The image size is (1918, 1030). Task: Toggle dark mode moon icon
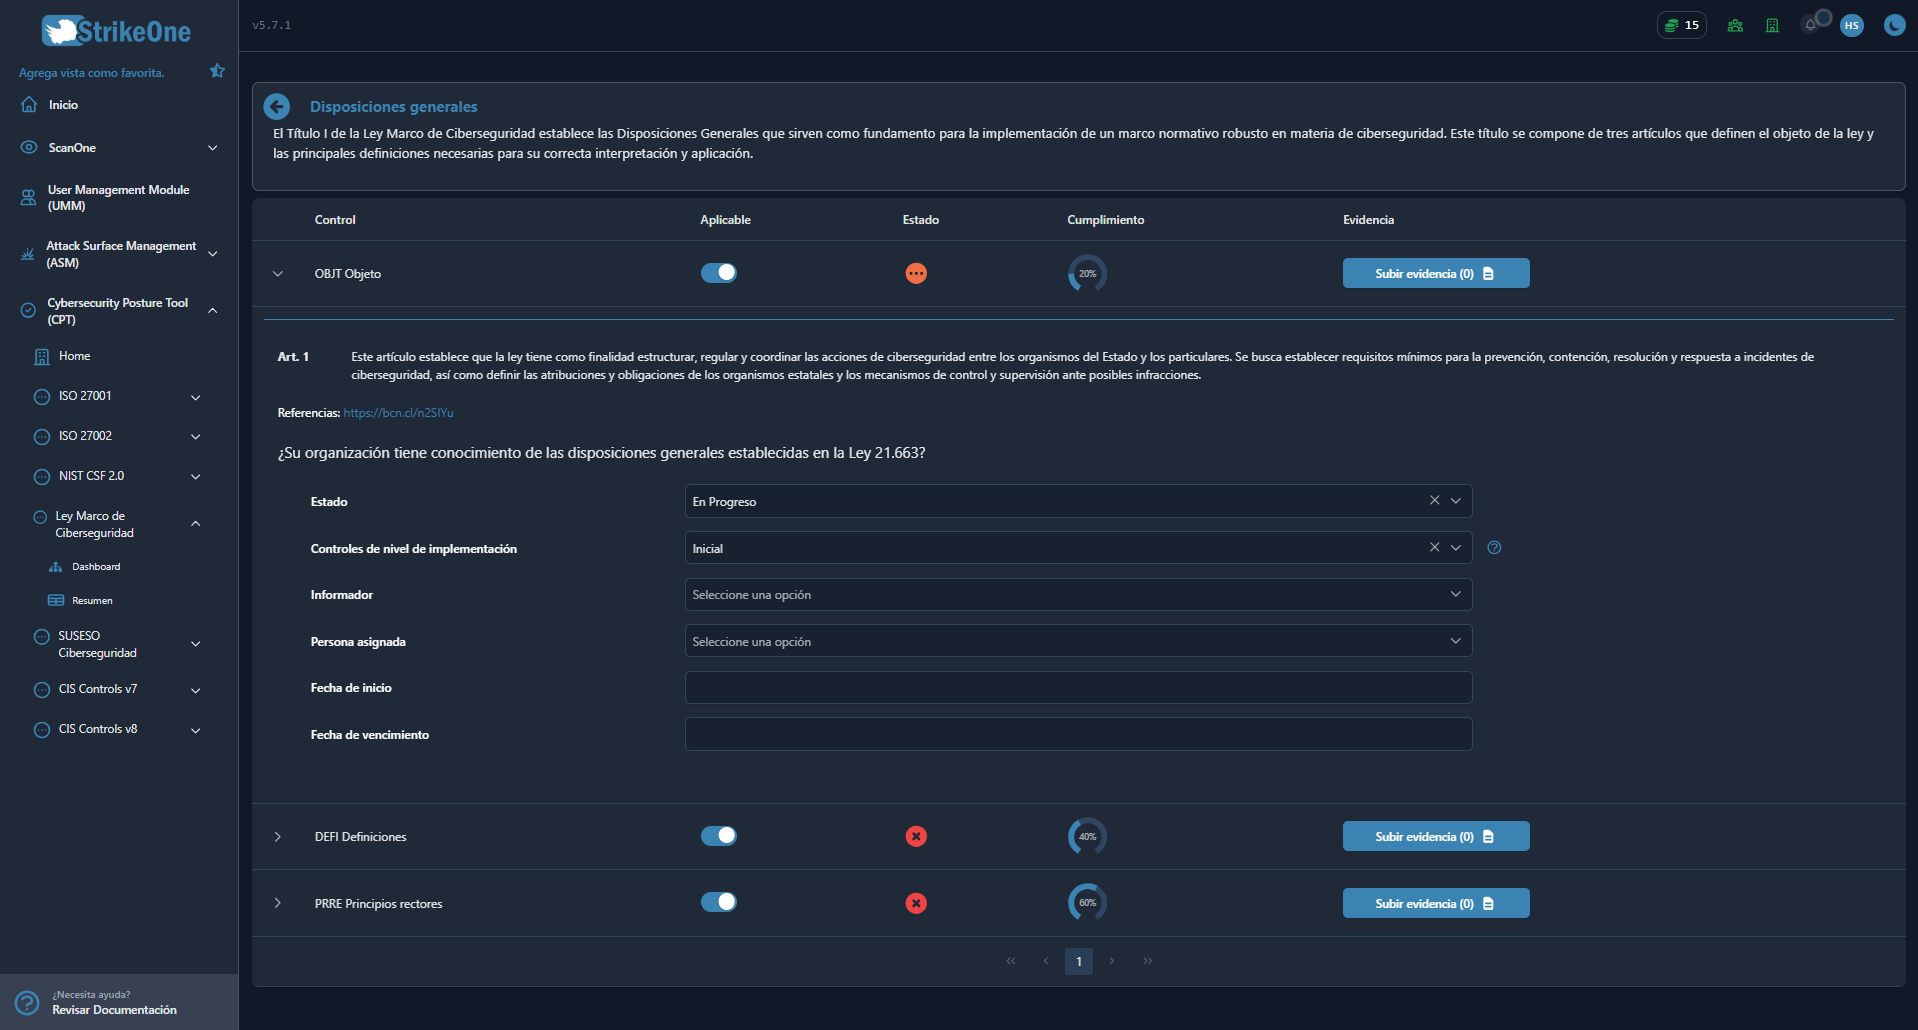click(1894, 25)
